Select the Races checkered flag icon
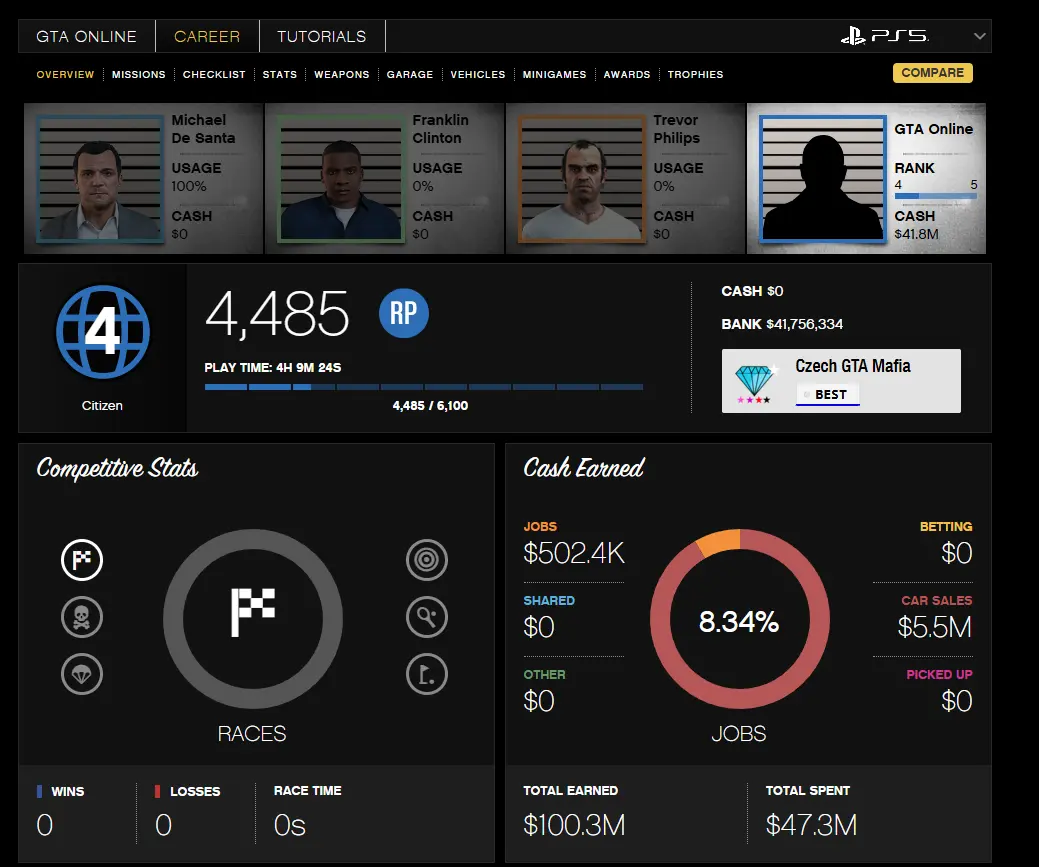Screen dimensions: 1039x867 (82, 560)
